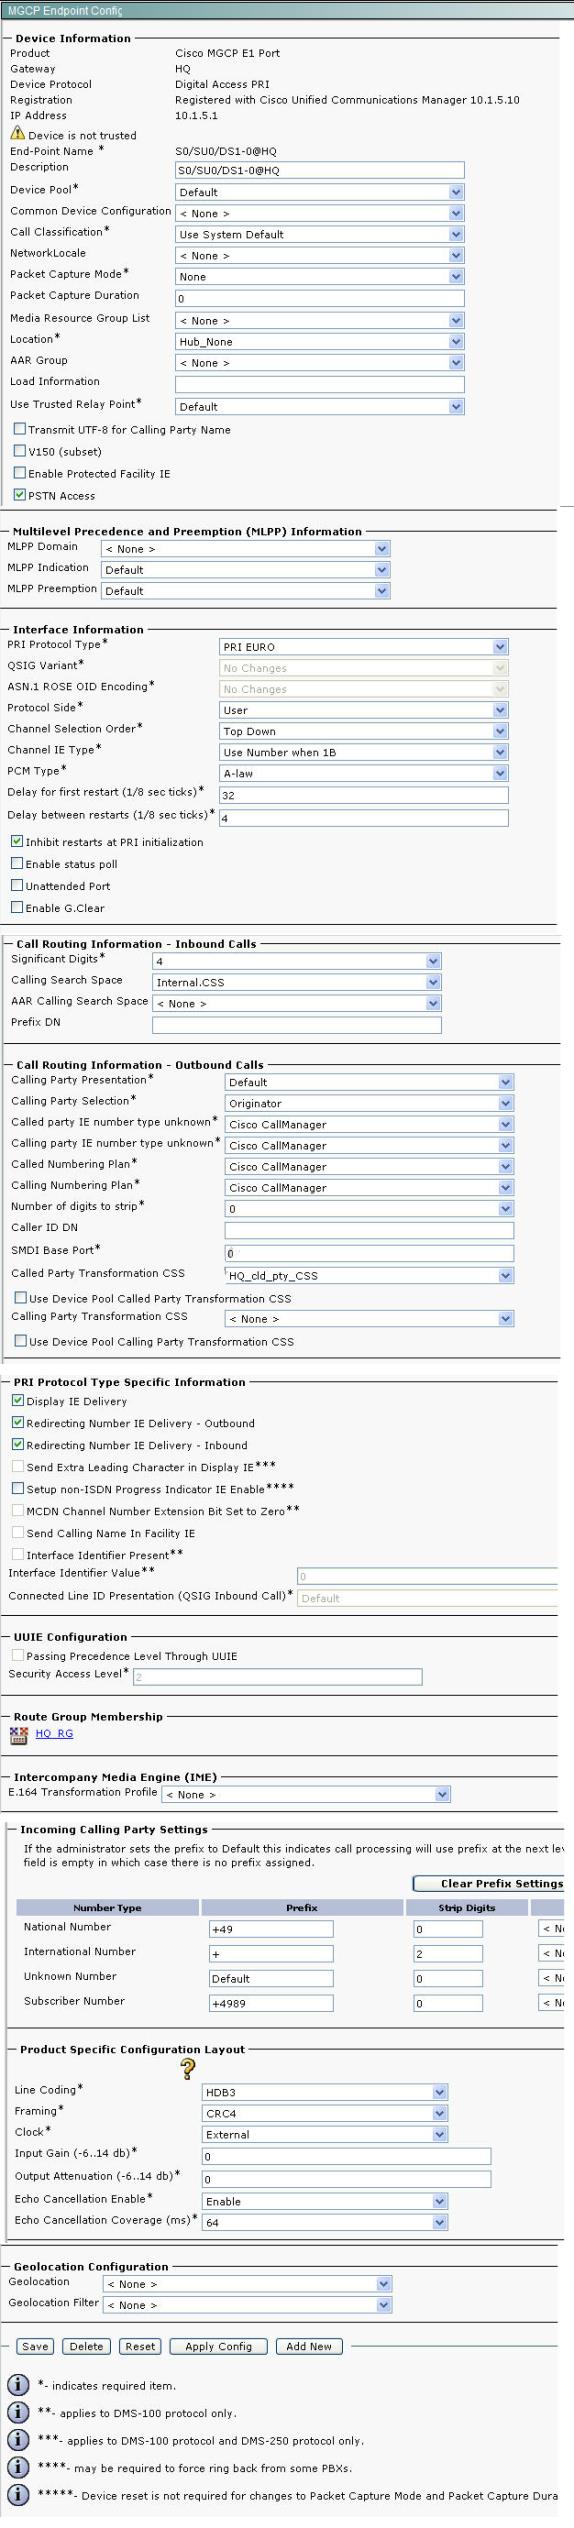This screenshot has height=2528, width=574.
Task: Enable status poll checkbox
Action: (17, 864)
